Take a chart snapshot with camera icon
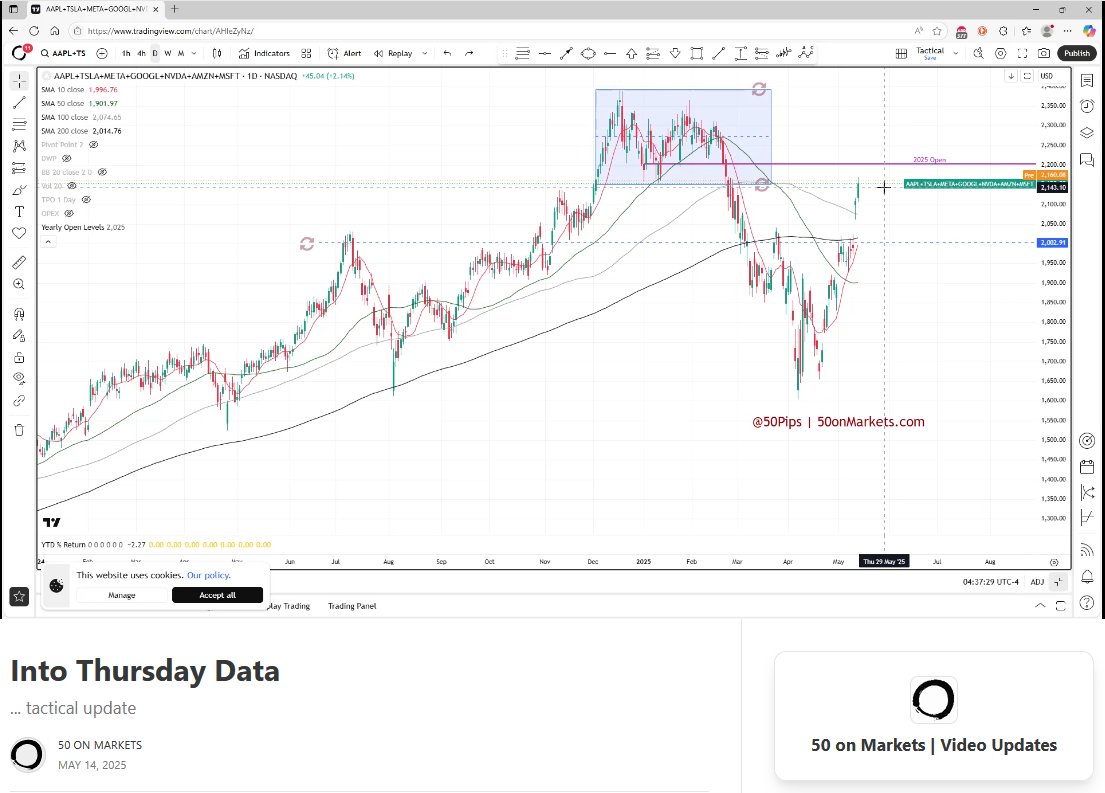This screenshot has width=1105, height=793. (x=1044, y=54)
